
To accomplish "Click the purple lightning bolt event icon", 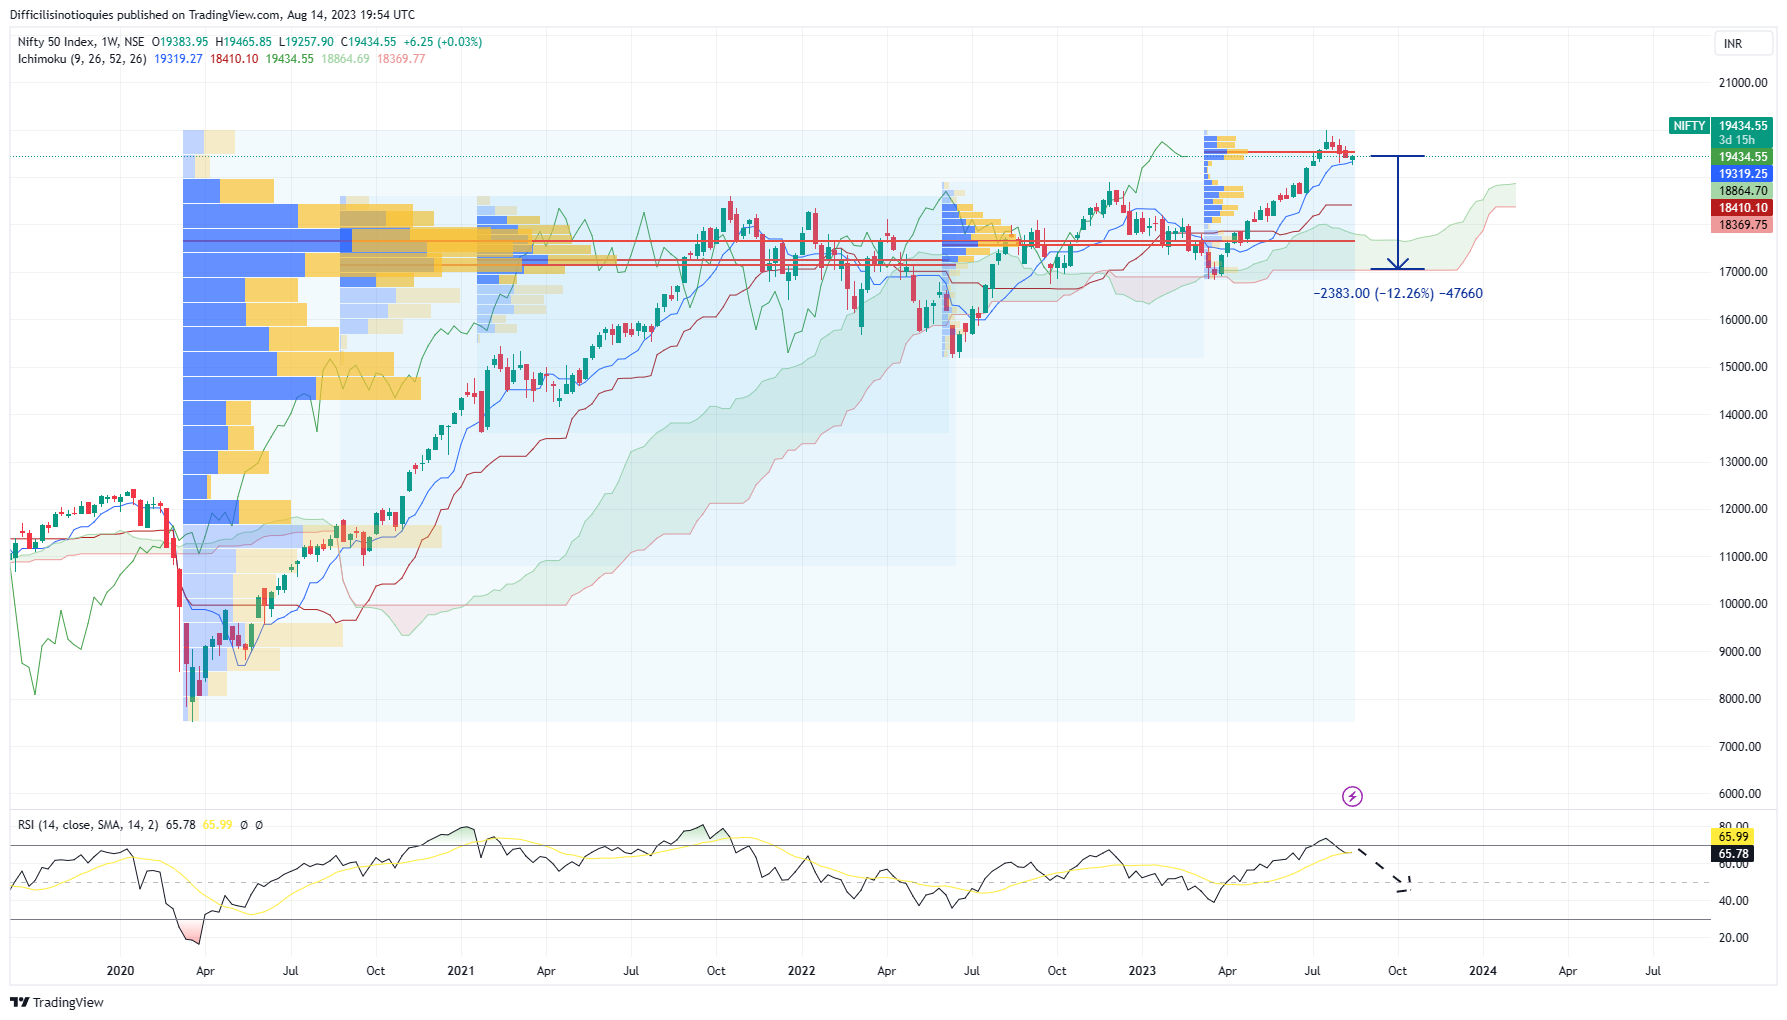I will (x=1352, y=796).
